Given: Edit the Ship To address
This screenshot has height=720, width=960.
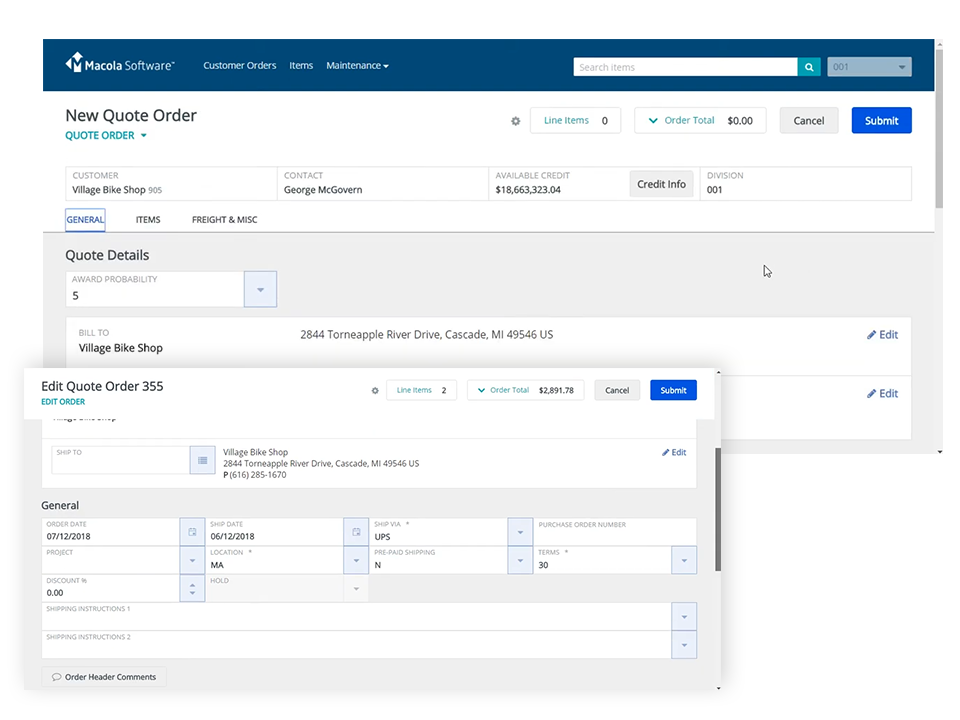Looking at the screenshot, I should (x=674, y=452).
